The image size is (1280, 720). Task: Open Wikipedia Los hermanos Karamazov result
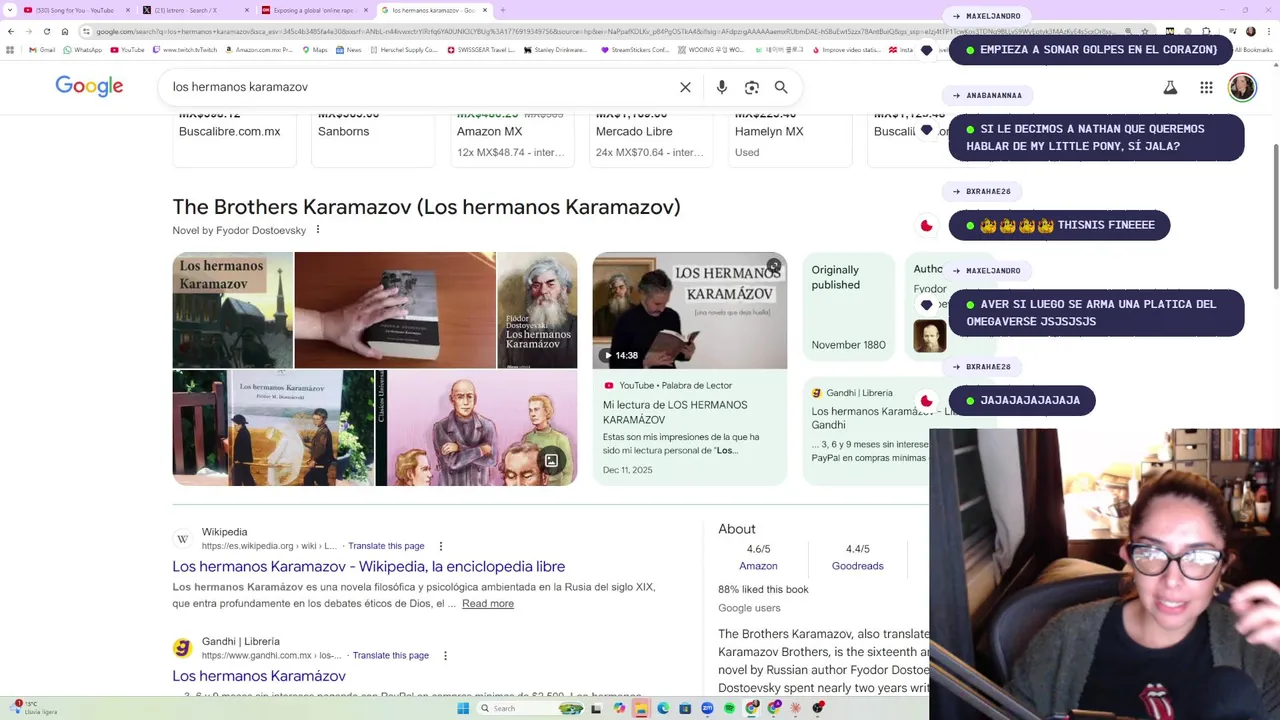[368, 566]
